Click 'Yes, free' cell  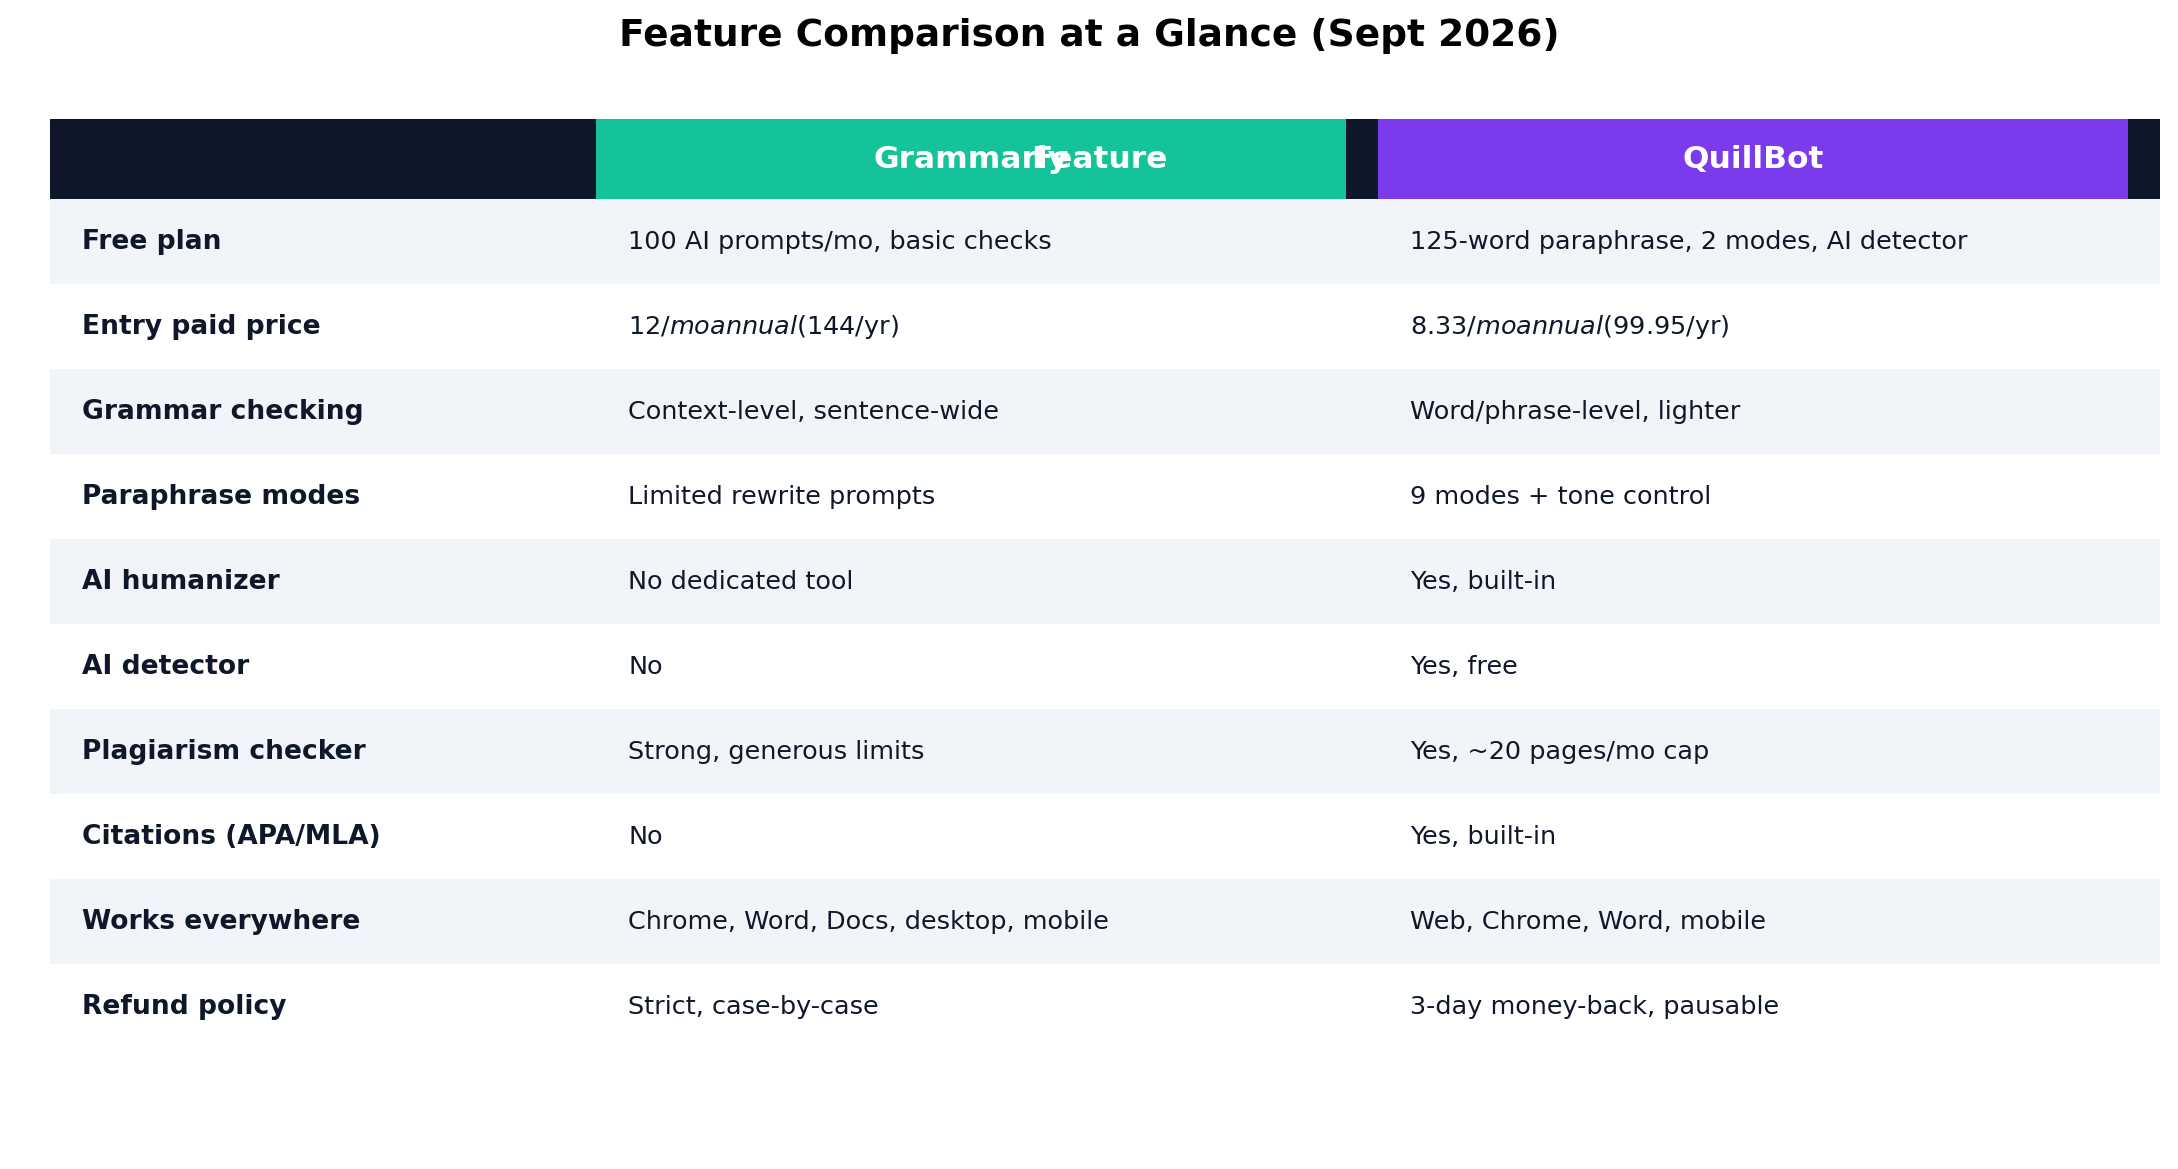1464,666
